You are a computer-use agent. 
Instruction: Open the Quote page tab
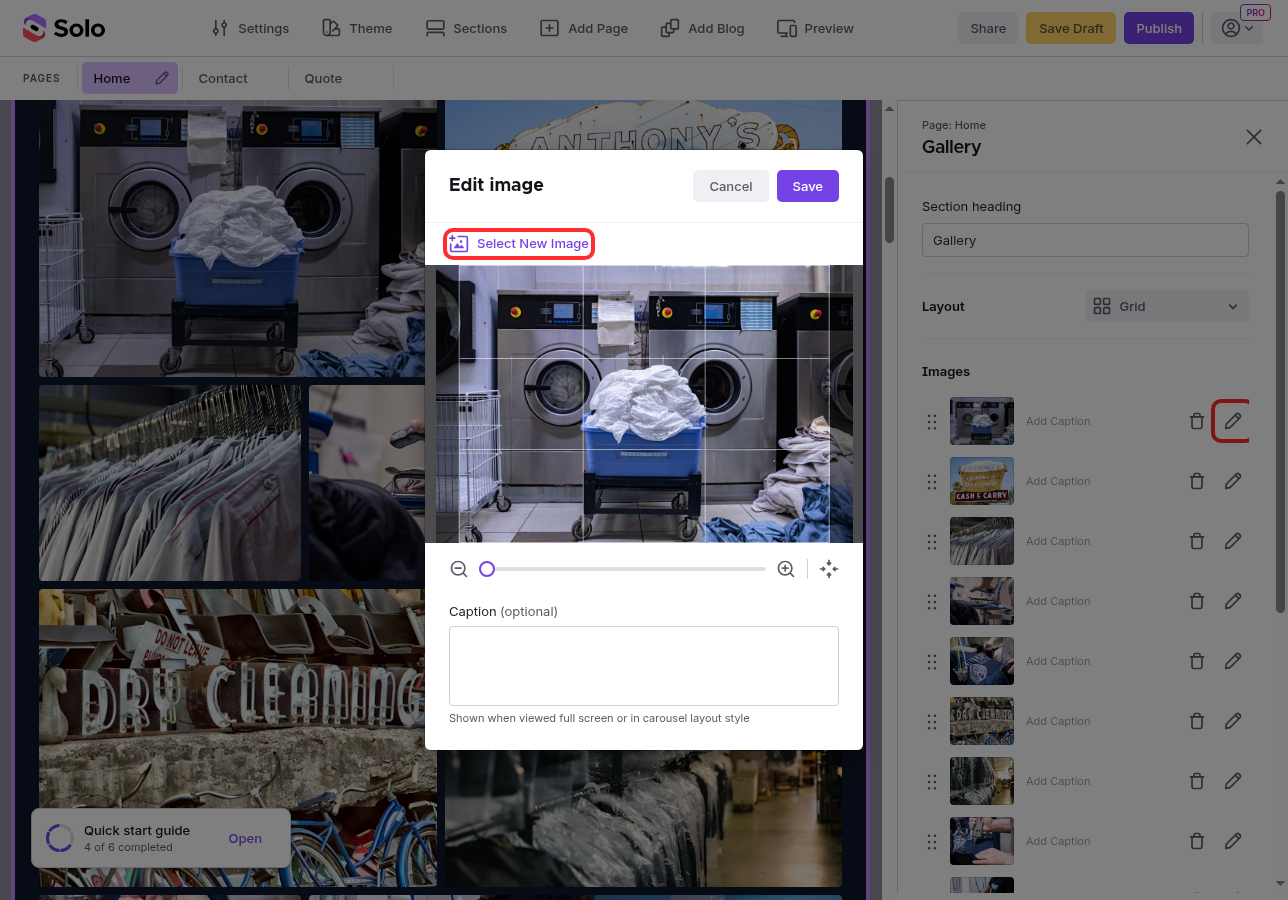323,78
